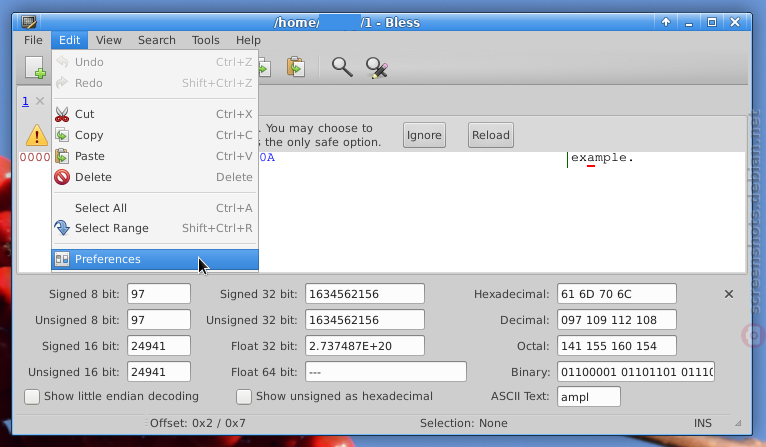Click the Offset 0x2 / 0x7 status
Viewport: 766px width, 447px height.
click(197, 423)
